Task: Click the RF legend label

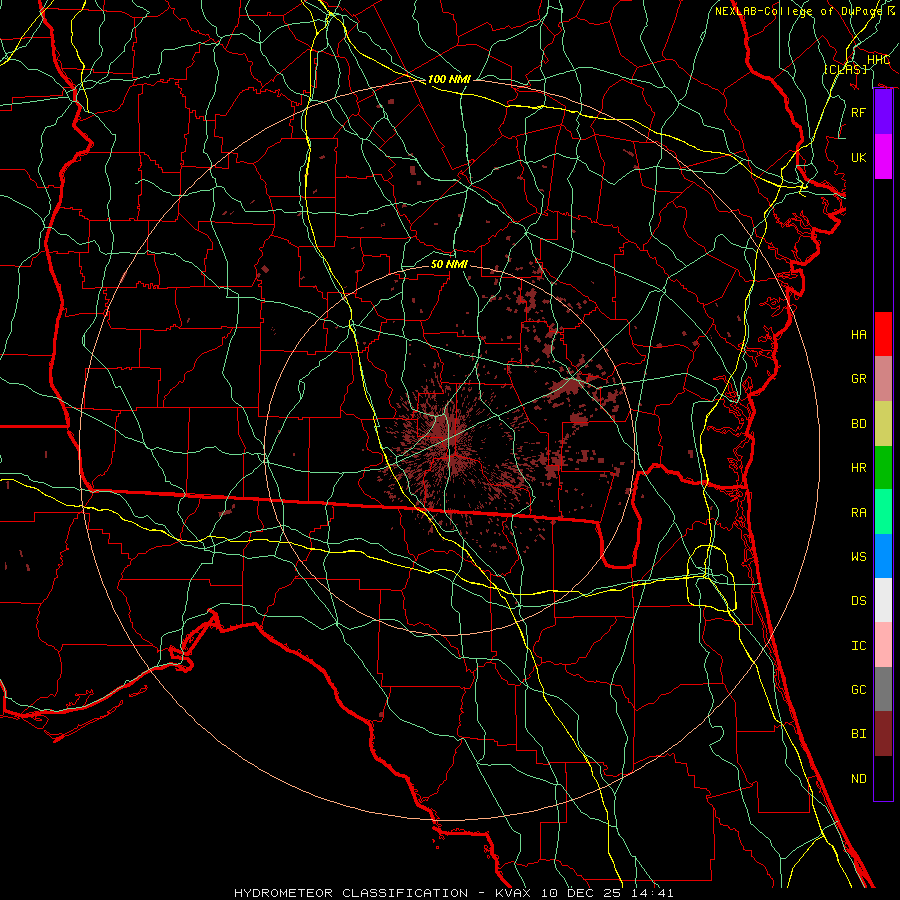Action: click(x=859, y=112)
